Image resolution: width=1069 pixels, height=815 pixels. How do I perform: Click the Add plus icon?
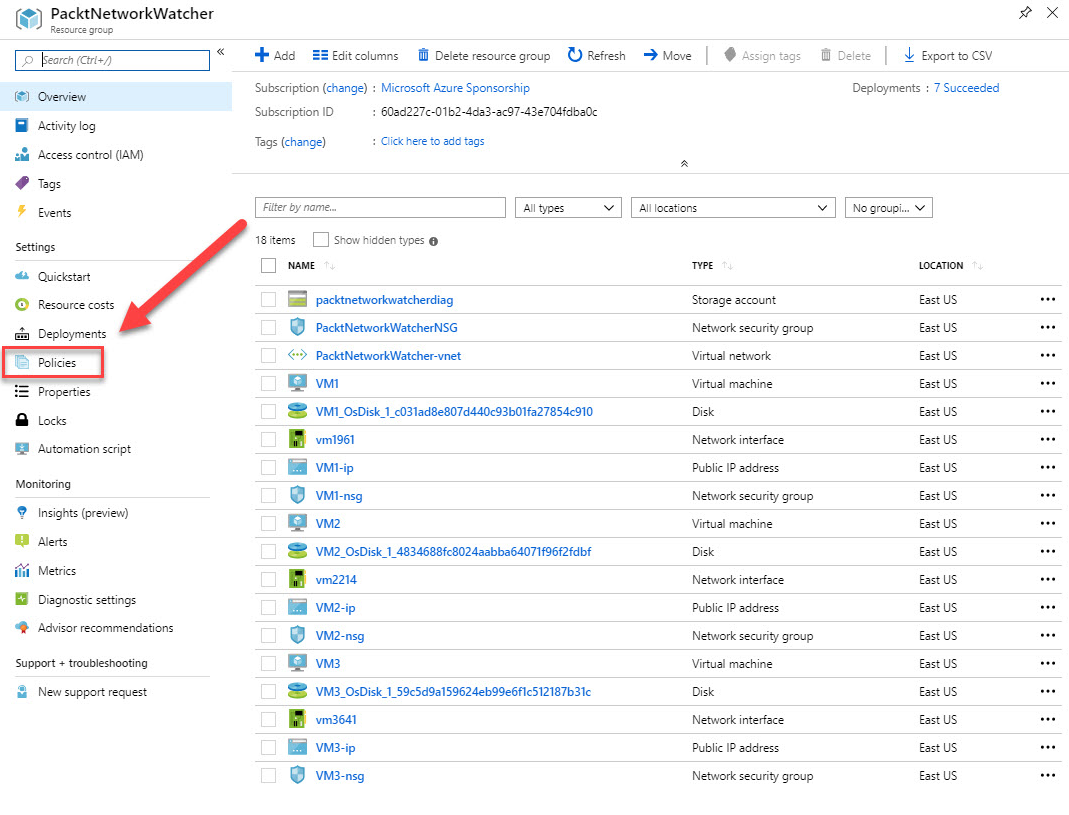coord(262,55)
